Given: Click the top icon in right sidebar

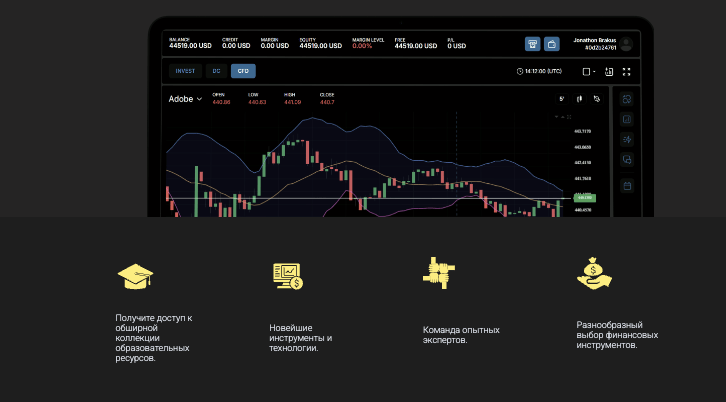Looking at the screenshot, I should [627, 99].
